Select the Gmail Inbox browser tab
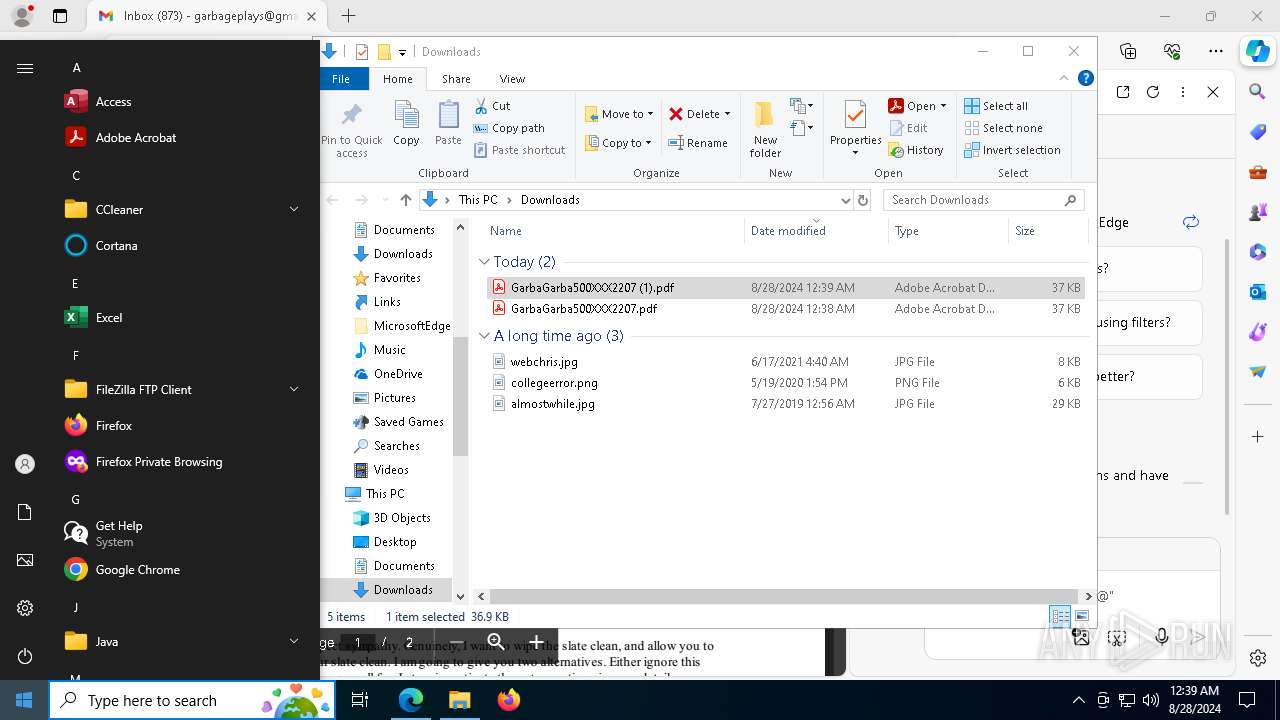 (207, 16)
